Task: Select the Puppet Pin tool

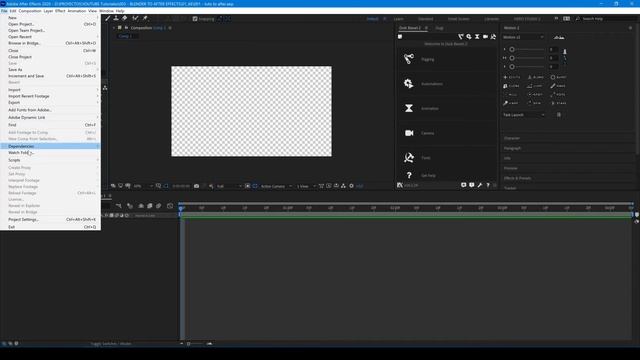Action: (145, 18)
